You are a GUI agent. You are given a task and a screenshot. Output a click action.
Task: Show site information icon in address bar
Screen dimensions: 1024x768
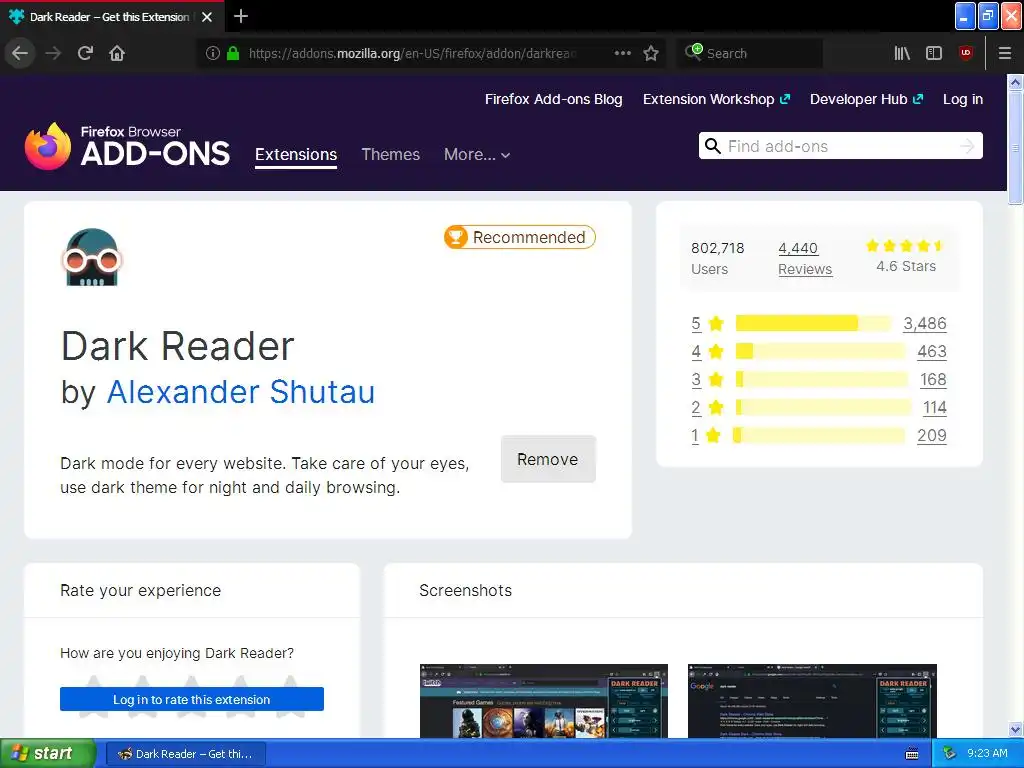tap(212, 53)
